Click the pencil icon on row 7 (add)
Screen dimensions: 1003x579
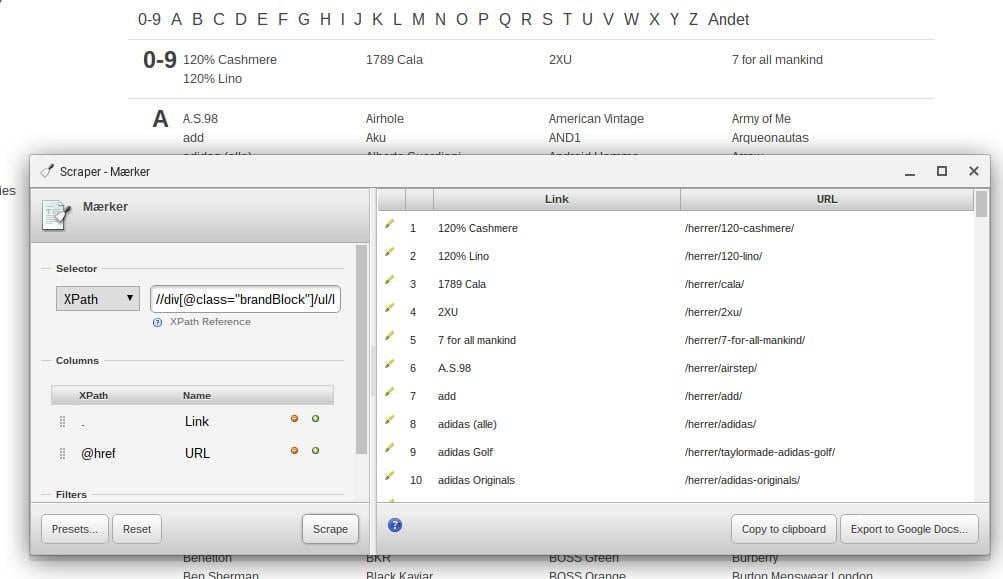tap(390, 392)
